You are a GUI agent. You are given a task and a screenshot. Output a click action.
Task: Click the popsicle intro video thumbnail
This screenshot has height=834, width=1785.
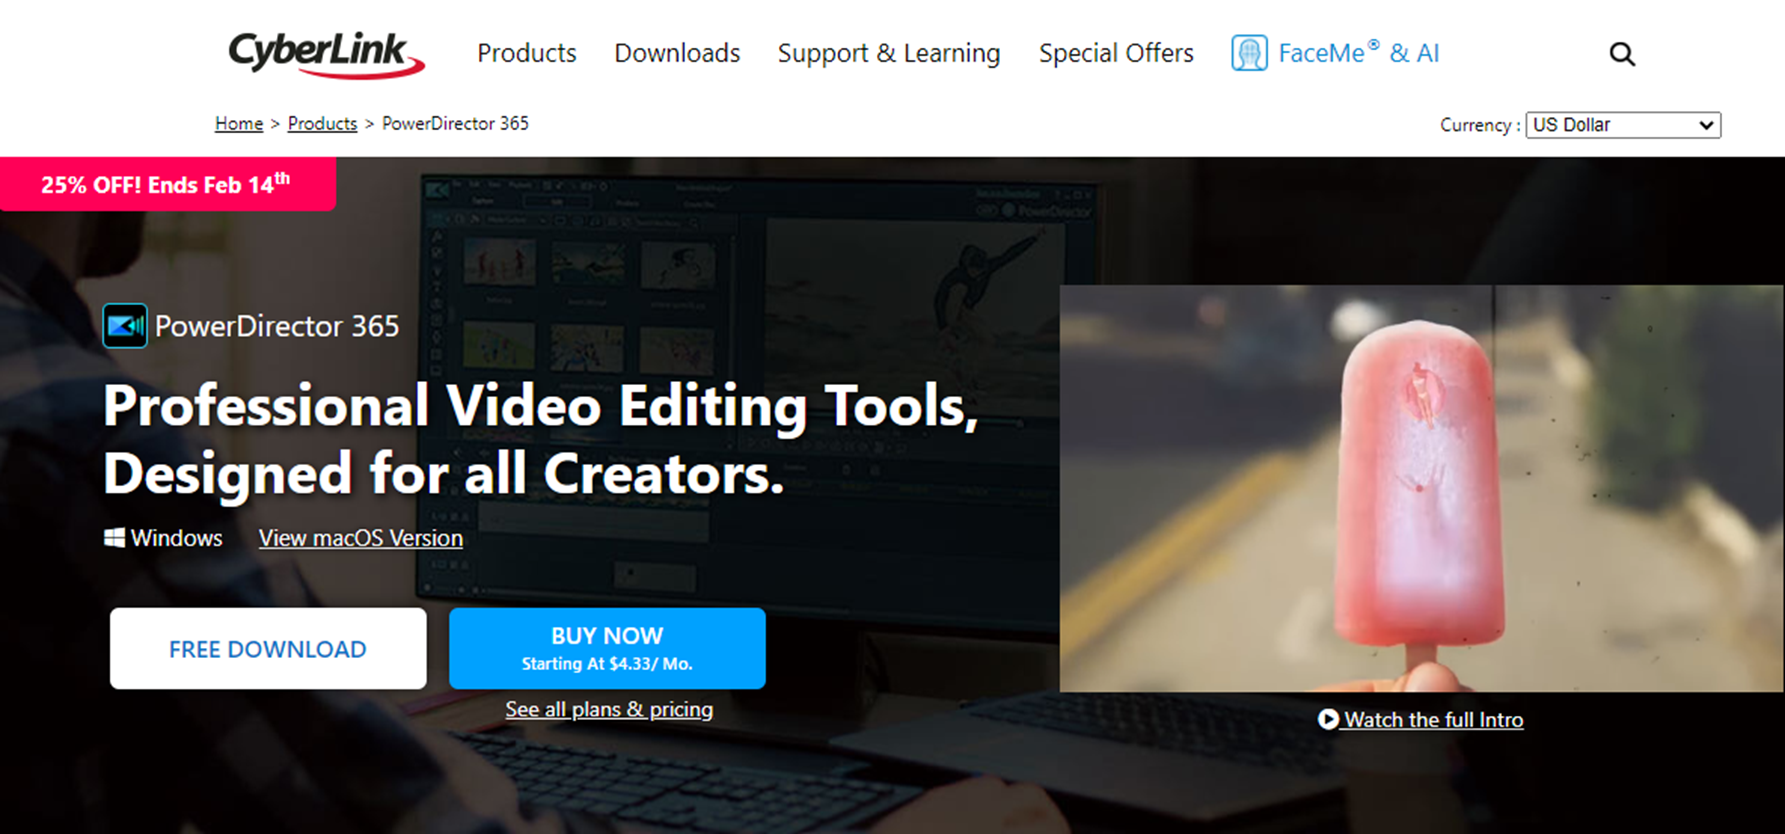[1422, 488]
